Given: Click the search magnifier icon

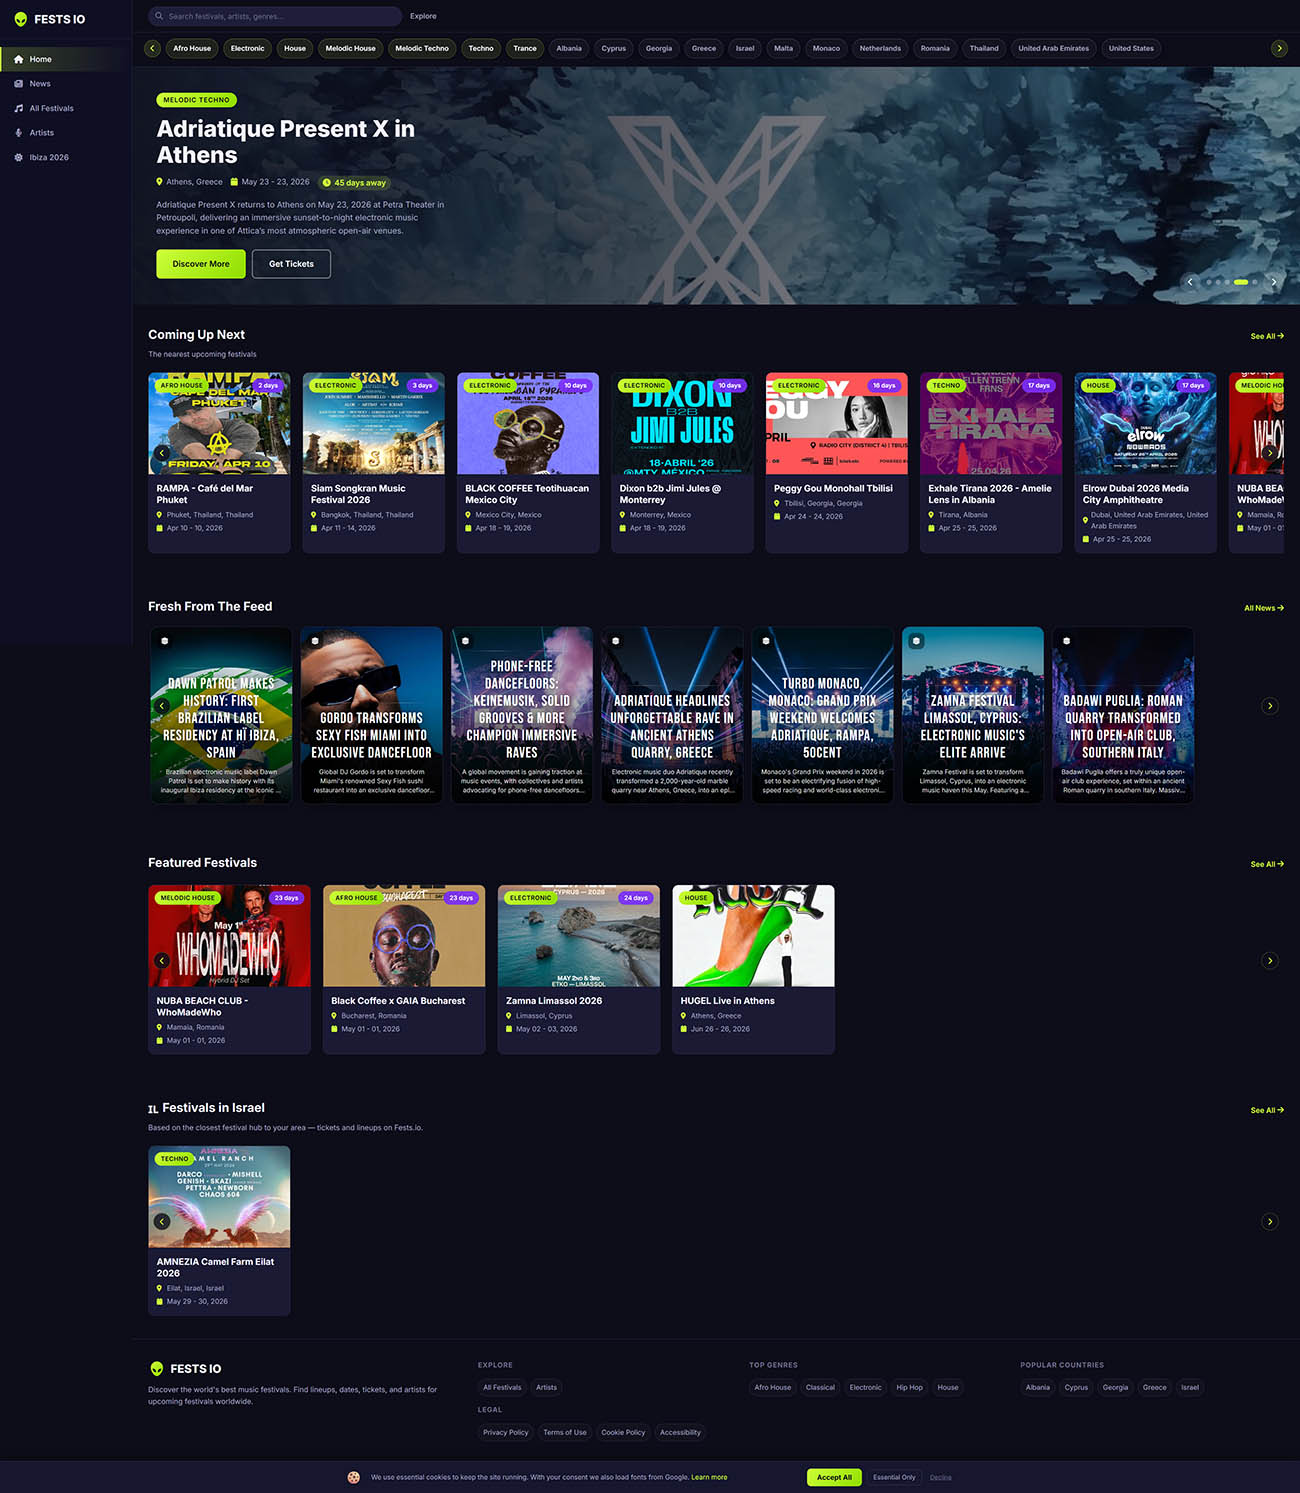Looking at the screenshot, I should point(159,16).
